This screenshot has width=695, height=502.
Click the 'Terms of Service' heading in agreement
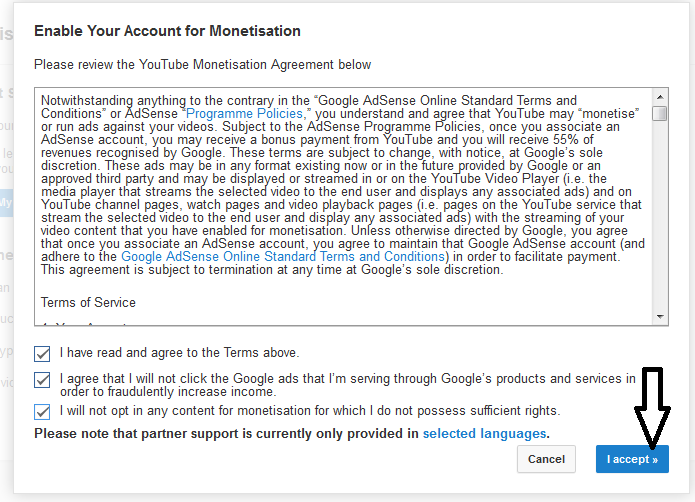coord(88,302)
